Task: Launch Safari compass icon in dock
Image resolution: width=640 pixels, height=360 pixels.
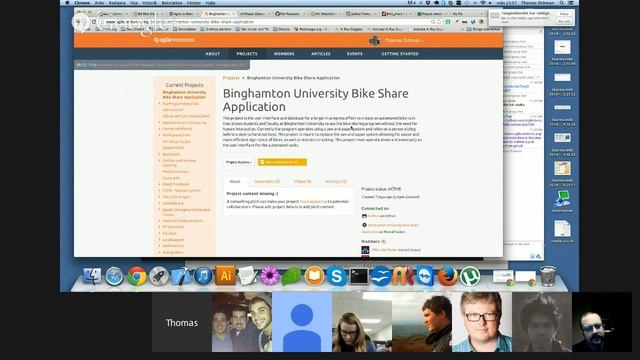Action: click(x=114, y=277)
